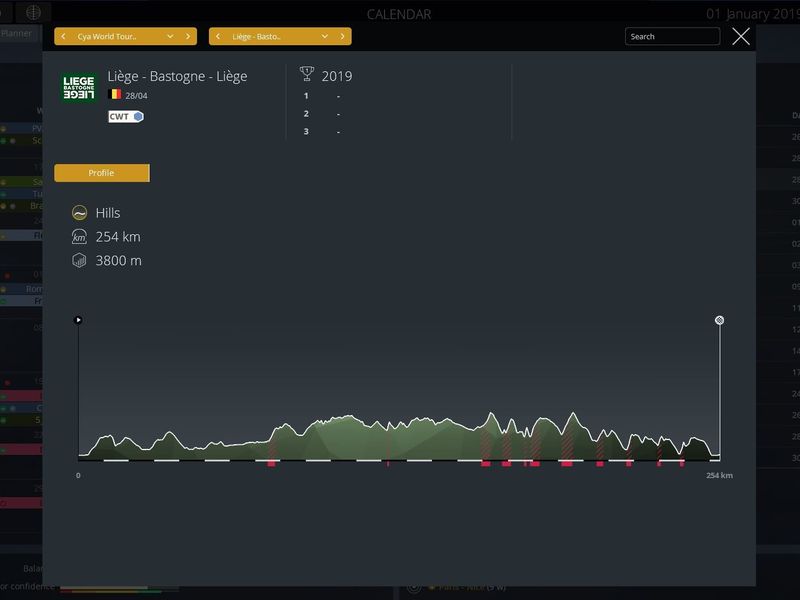This screenshot has height=600, width=800.
Task: Click the 3800 m elevation value
Action: tap(118, 261)
